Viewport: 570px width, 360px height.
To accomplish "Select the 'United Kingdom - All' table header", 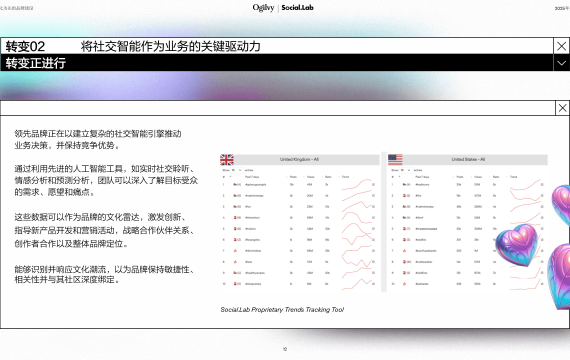I will click(x=299, y=159).
